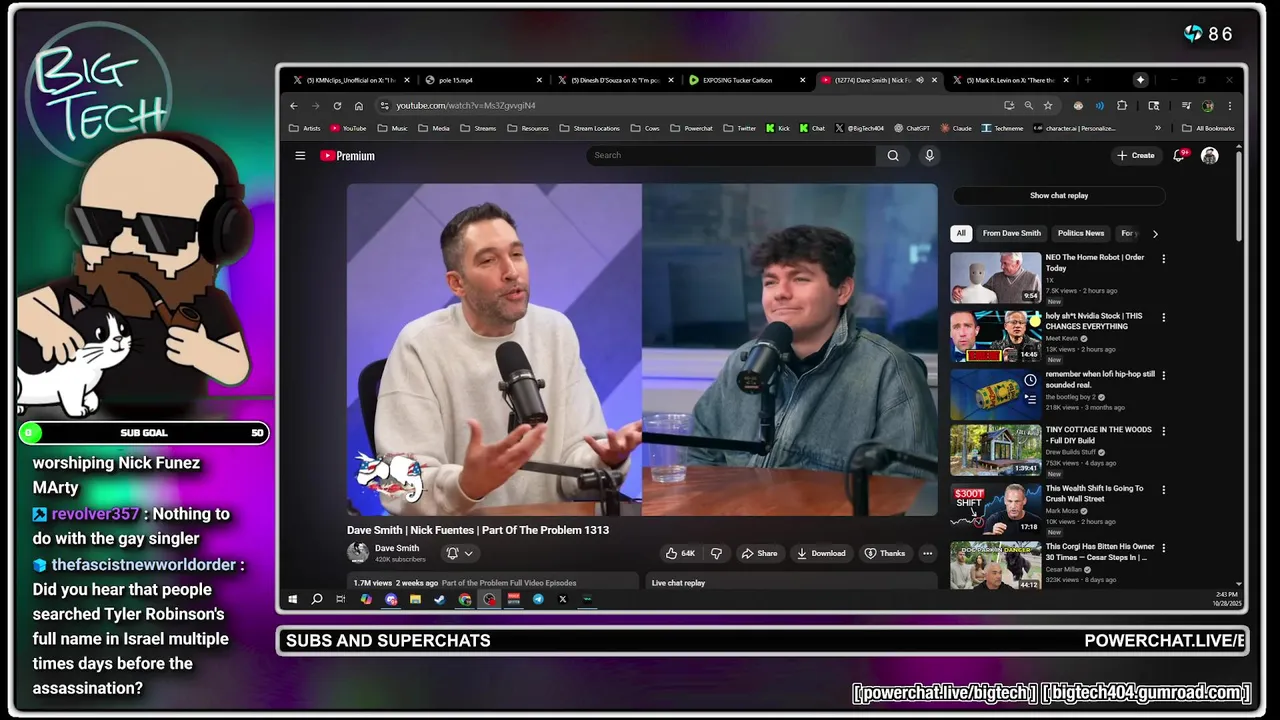Open the Windows taskbar search icon

click(x=317, y=599)
